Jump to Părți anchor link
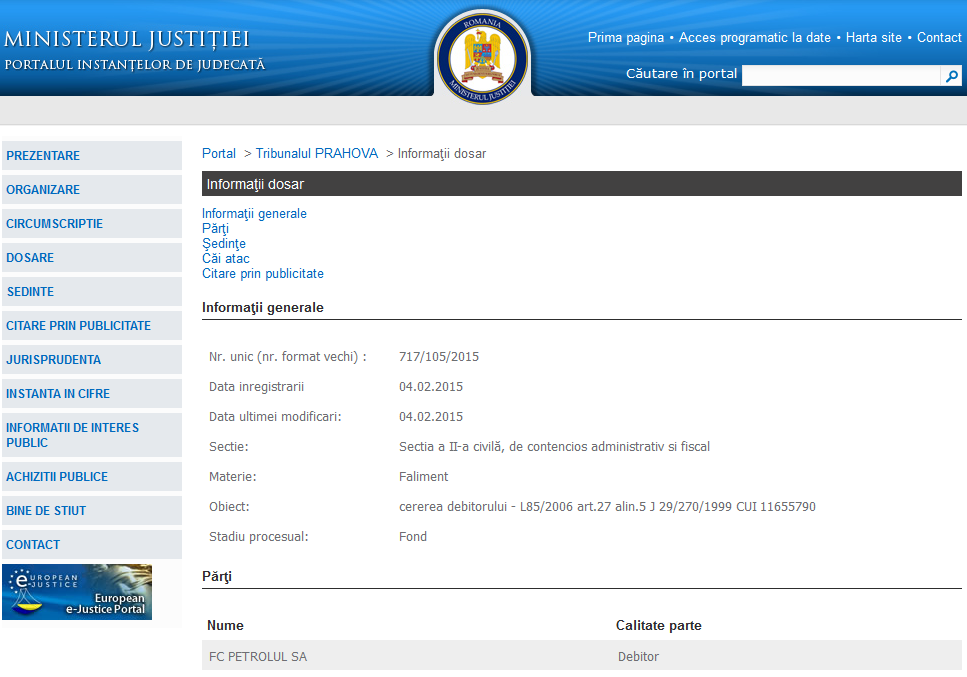This screenshot has height=677, width=967. [x=215, y=229]
